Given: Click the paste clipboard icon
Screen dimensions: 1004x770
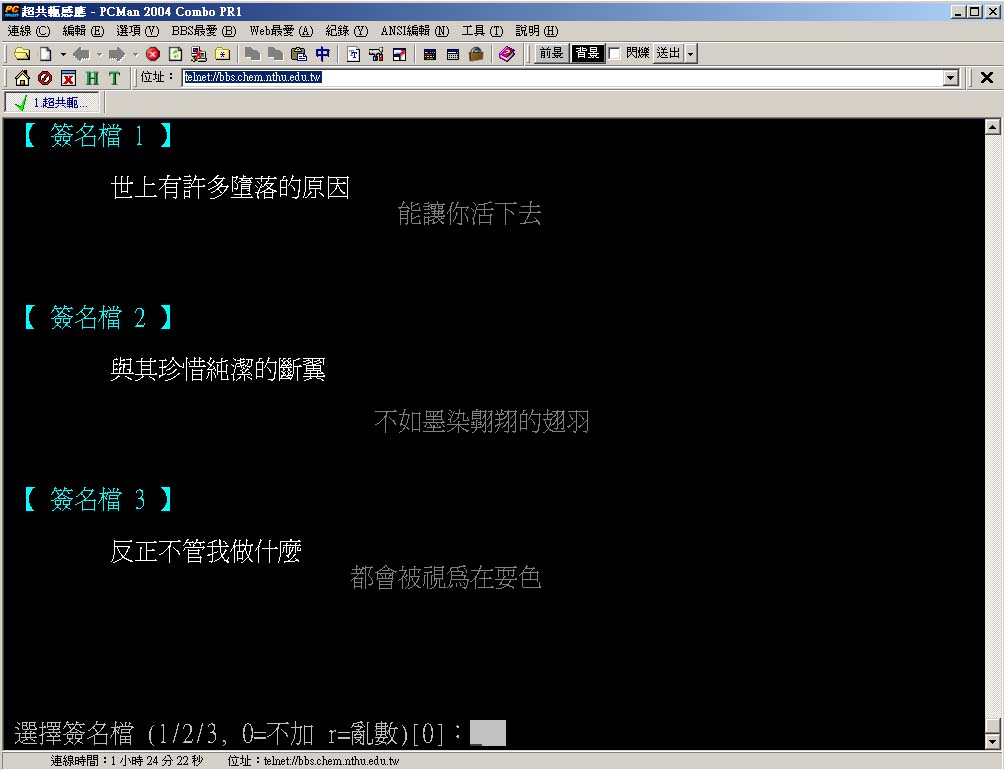Looking at the screenshot, I should [x=298, y=54].
